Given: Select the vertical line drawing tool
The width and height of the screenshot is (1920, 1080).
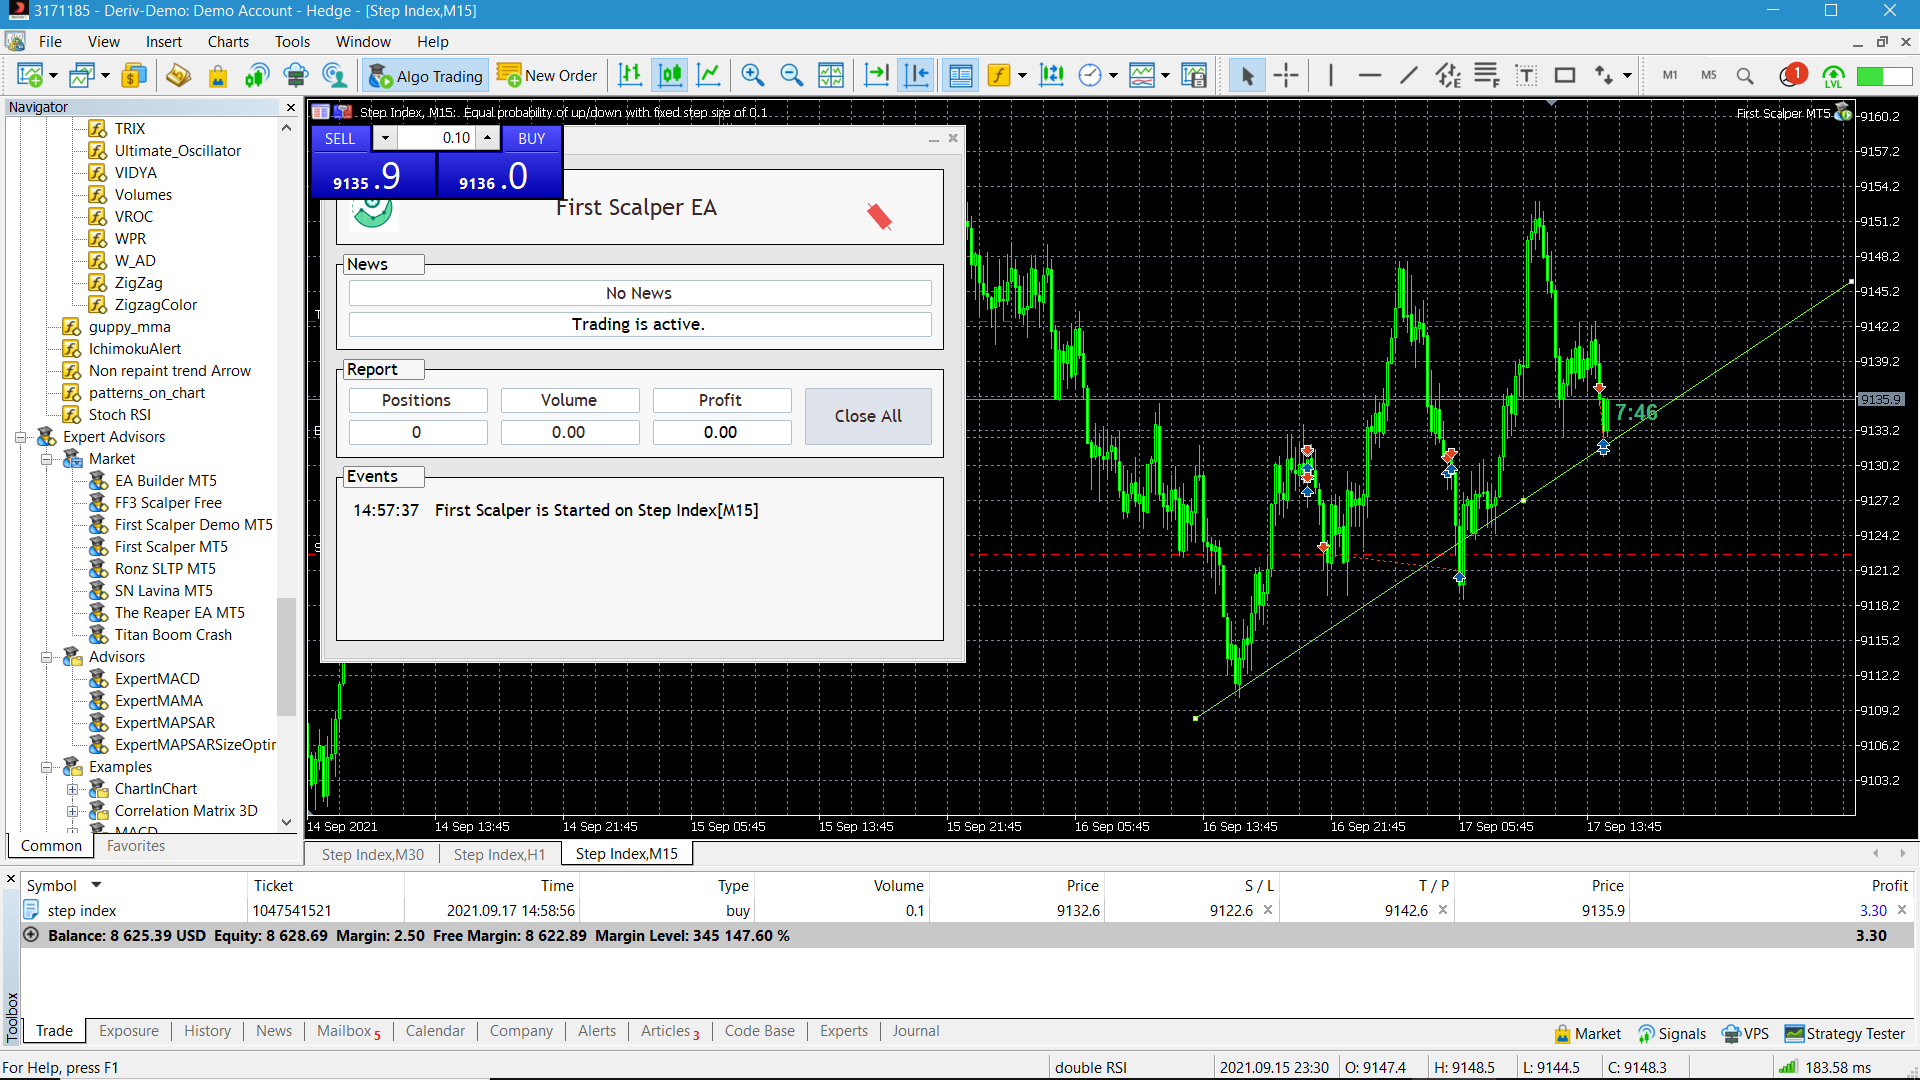Looking at the screenshot, I should (x=1330, y=75).
